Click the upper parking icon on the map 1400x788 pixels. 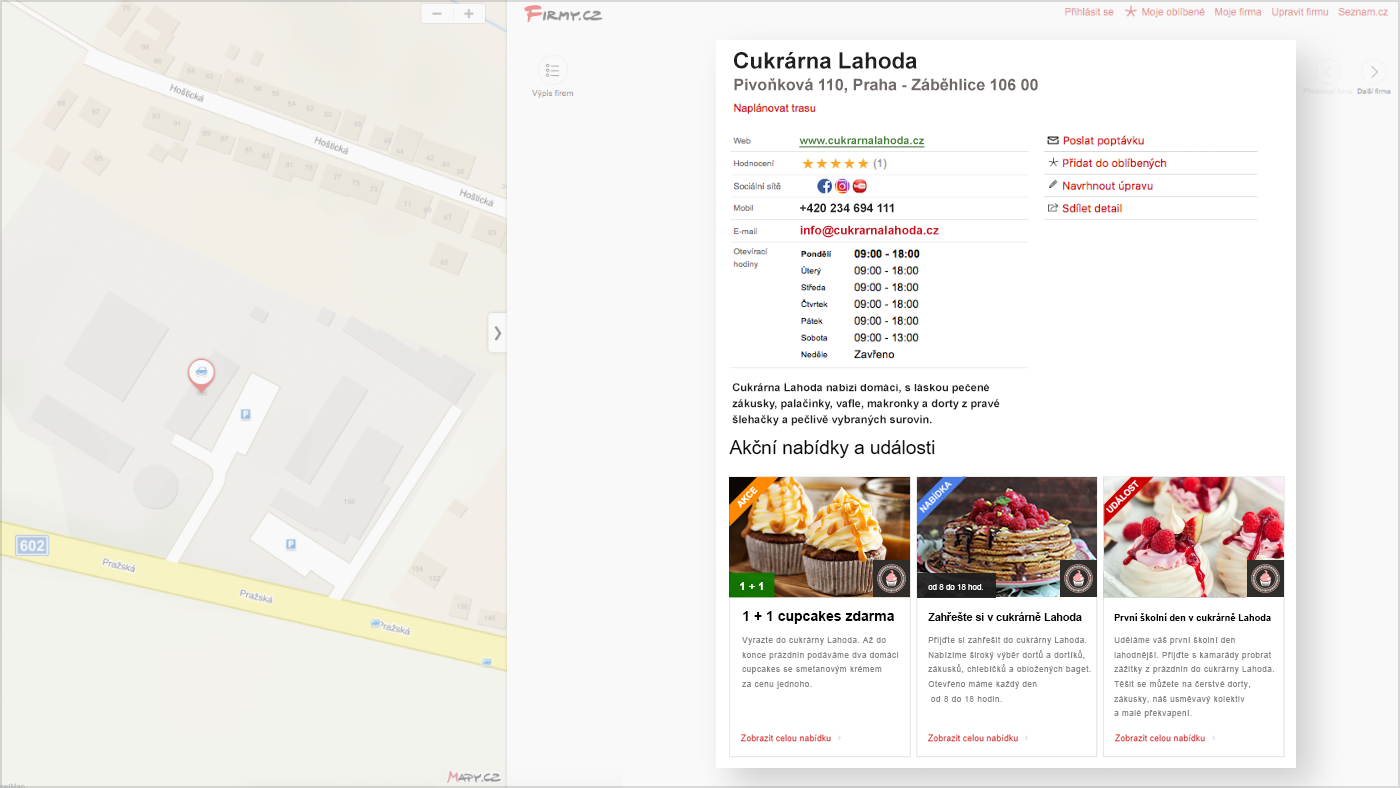246,414
